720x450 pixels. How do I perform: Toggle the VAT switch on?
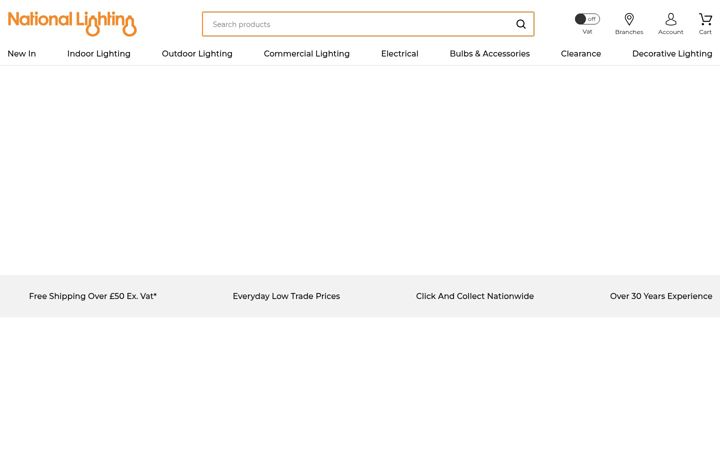pos(587,19)
